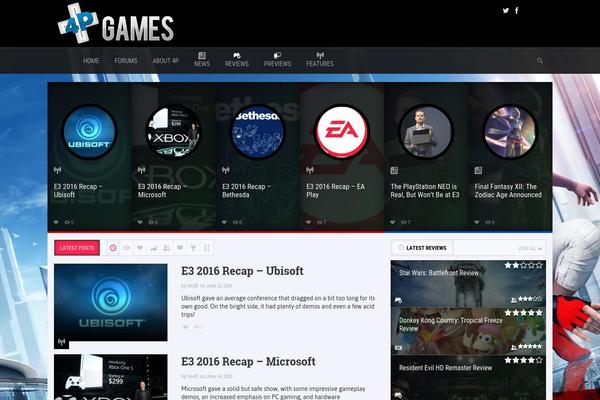This screenshot has width=600, height=400.
Task: Open carousel post E3 2016 Recap – Microsoft
Action: coord(162,191)
